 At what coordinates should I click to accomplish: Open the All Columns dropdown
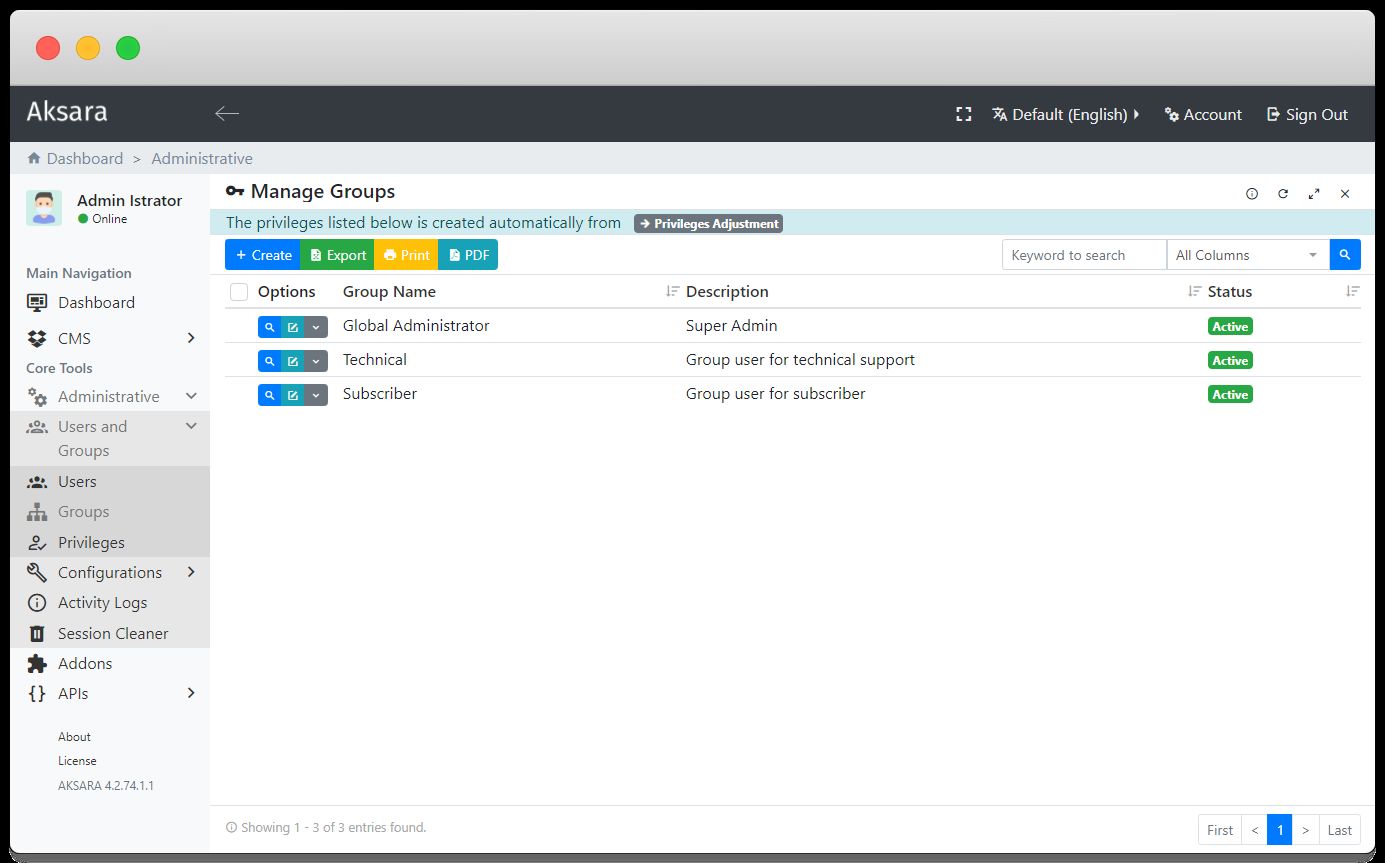coord(1247,255)
